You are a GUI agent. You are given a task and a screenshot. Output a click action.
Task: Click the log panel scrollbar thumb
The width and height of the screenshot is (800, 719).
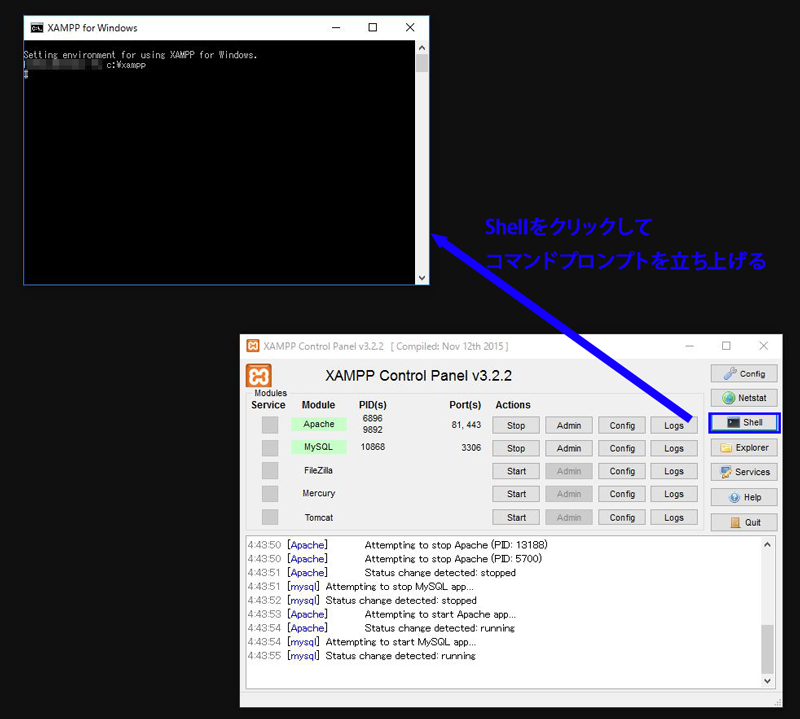pos(767,649)
